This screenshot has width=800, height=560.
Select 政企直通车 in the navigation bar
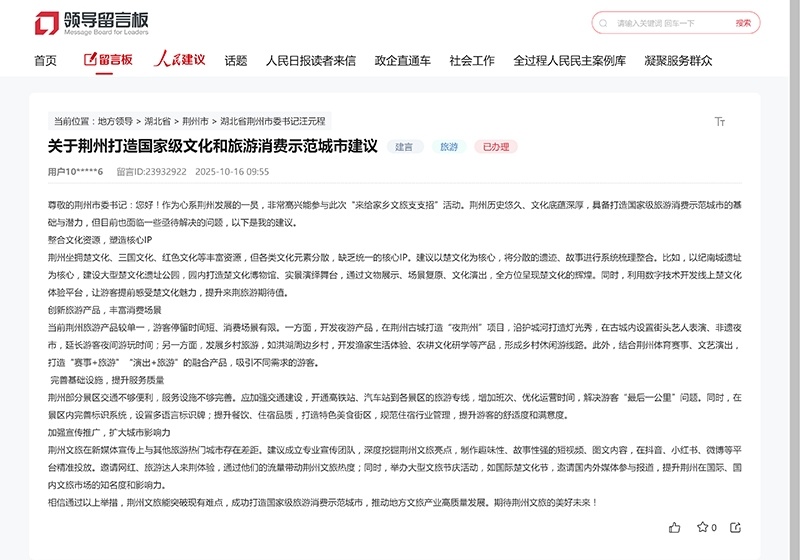(x=402, y=60)
